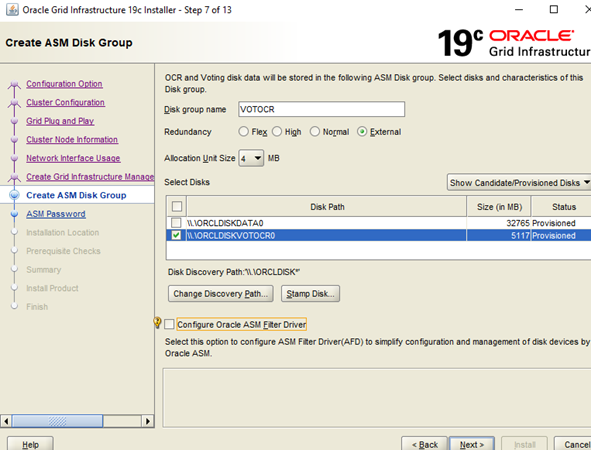Open Cluster Node Information step
Viewport: 591px width, 450px height.
pyautogui.click(x=72, y=139)
